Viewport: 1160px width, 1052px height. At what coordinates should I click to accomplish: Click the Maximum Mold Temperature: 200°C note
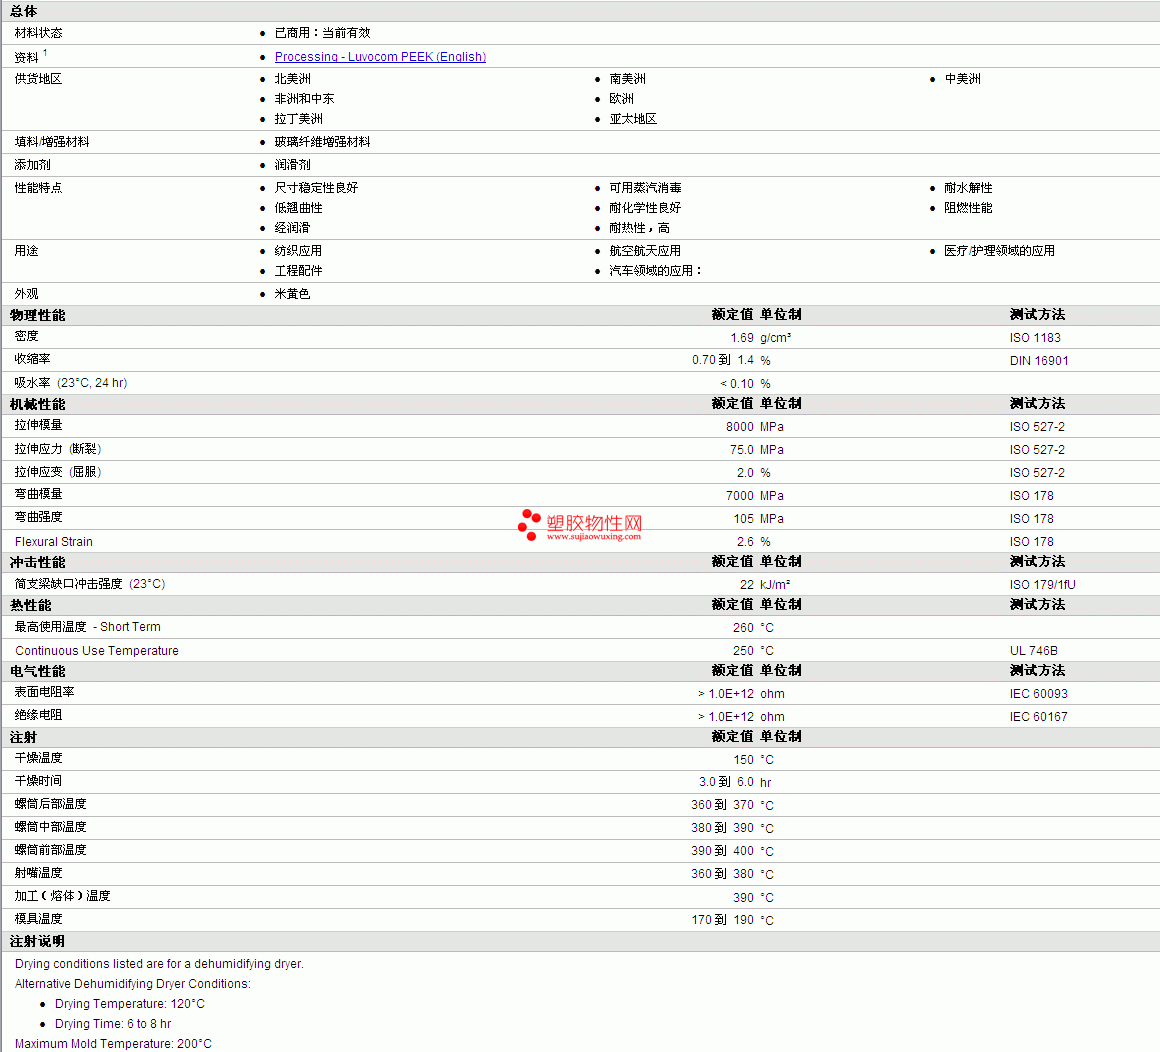tap(113, 1044)
